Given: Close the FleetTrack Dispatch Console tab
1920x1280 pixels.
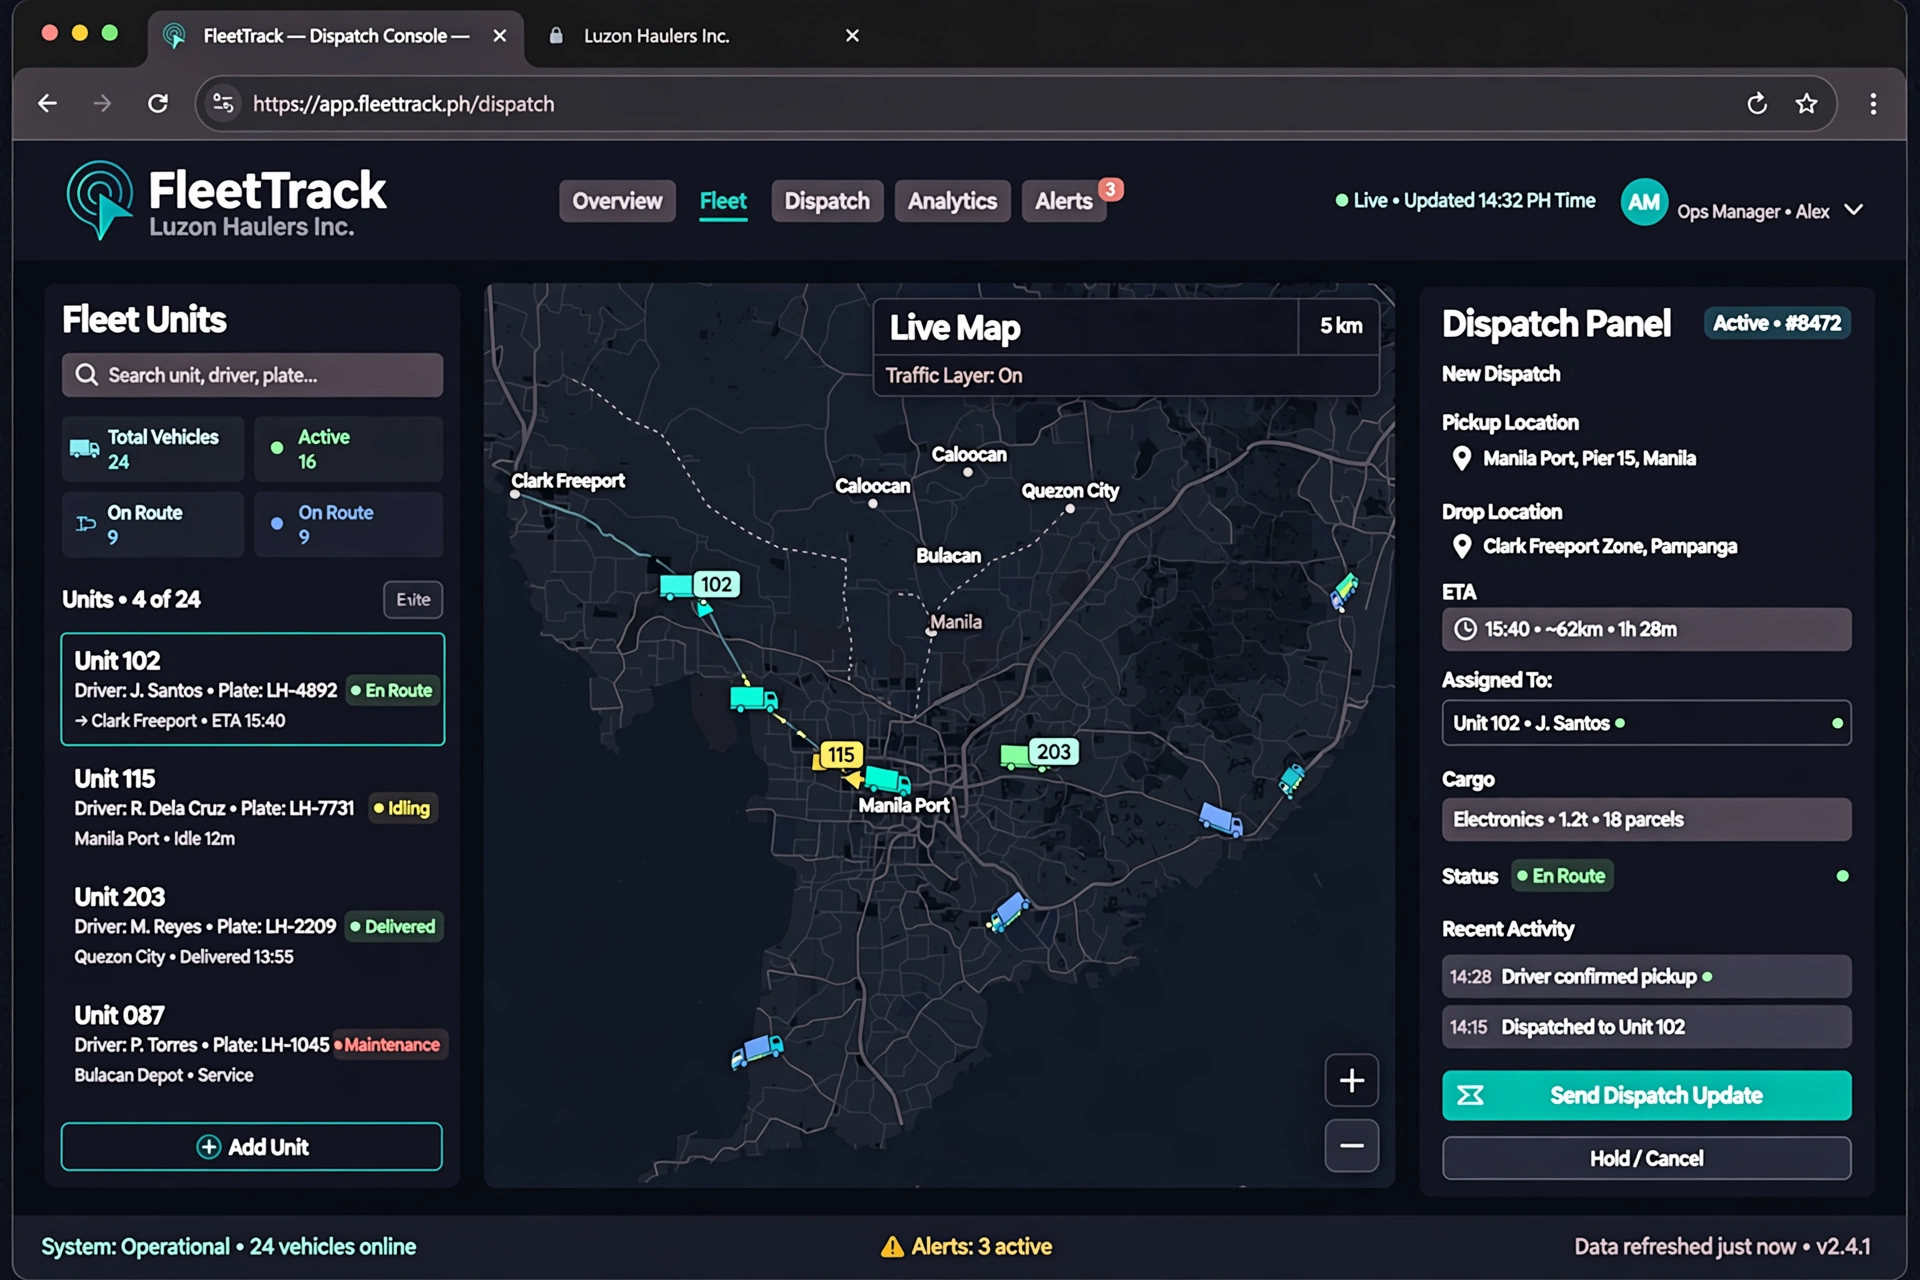Looking at the screenshot, I should (500, 36).
